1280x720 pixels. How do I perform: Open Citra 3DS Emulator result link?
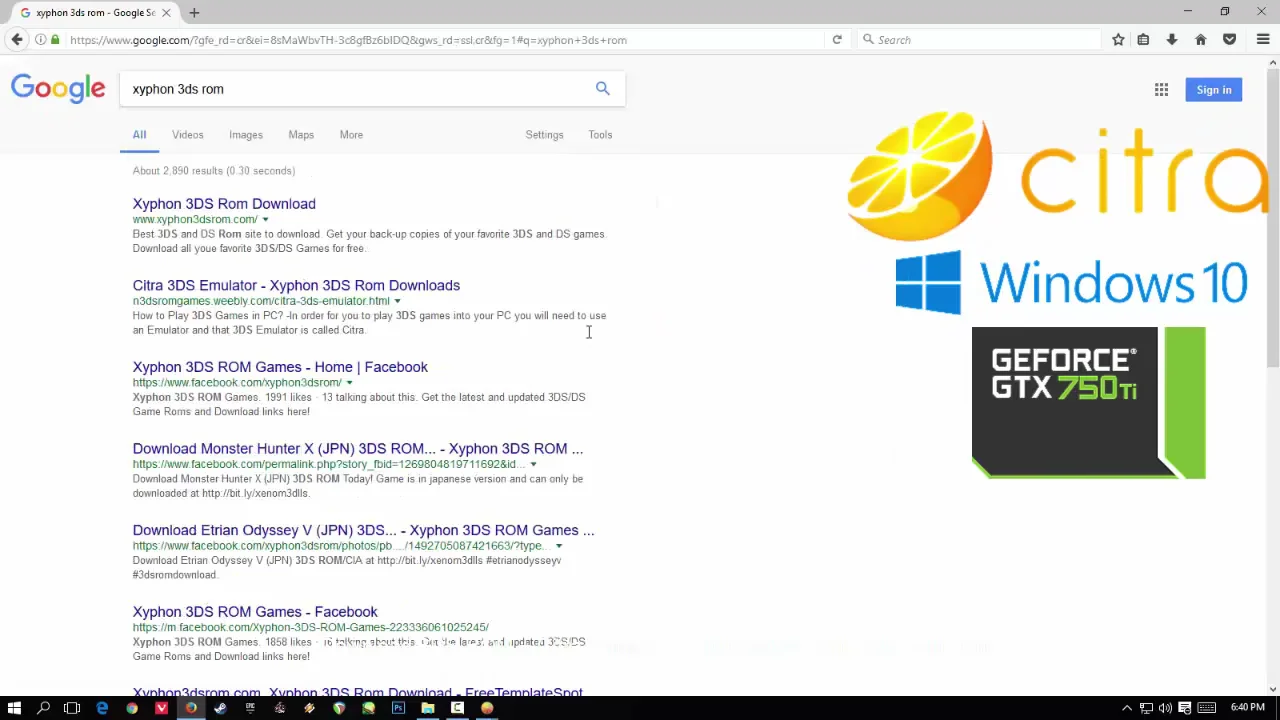click(296, 286)
